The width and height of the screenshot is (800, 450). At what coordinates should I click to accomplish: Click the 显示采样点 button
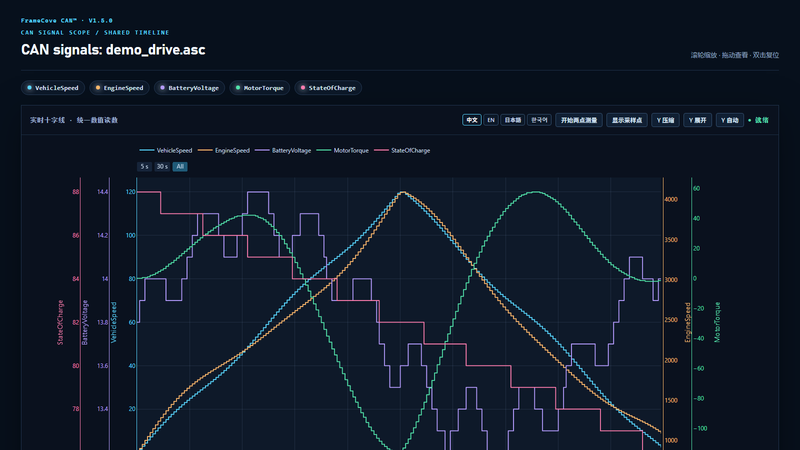(x=627, y=120)
